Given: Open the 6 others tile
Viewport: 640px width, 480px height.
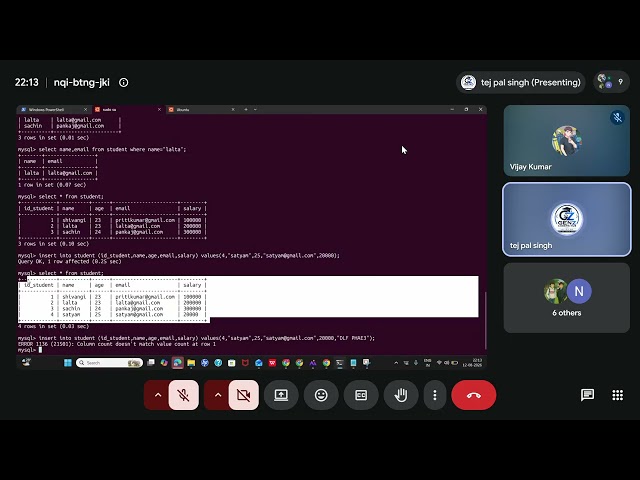Looking at the screenshot, I should coord(567,298).
